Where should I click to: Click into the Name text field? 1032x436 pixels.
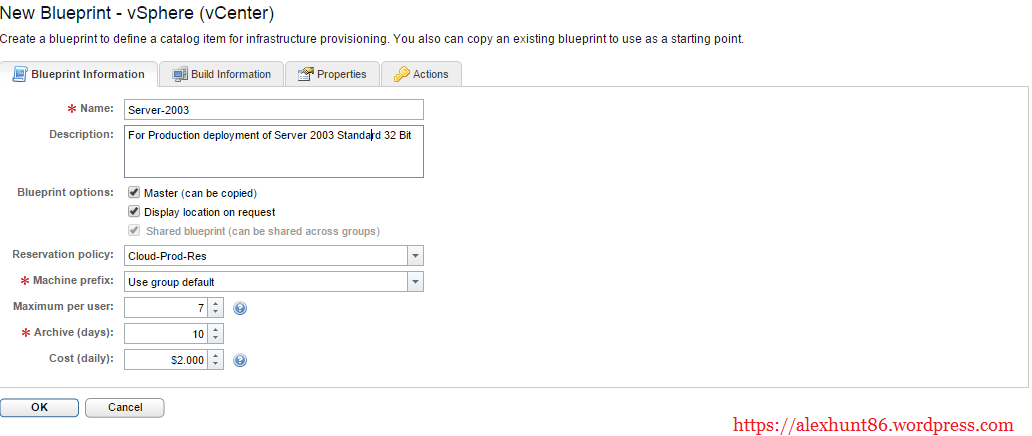coord(273,109)
